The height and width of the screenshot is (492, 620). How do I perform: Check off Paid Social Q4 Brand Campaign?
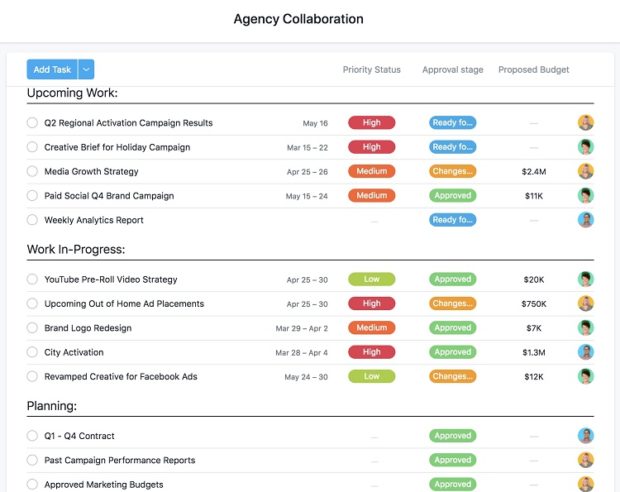32,195
